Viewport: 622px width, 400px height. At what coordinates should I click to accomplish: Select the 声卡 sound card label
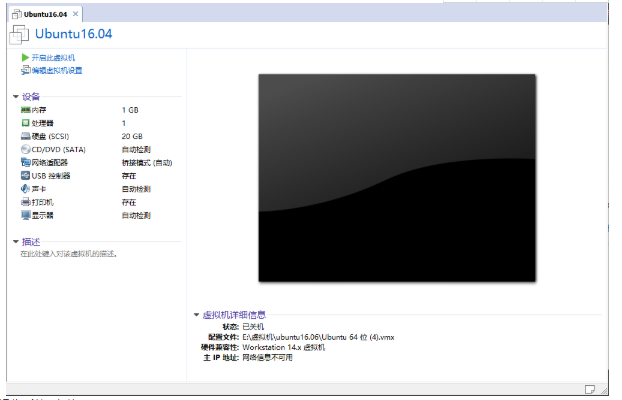tap(38, 189)
